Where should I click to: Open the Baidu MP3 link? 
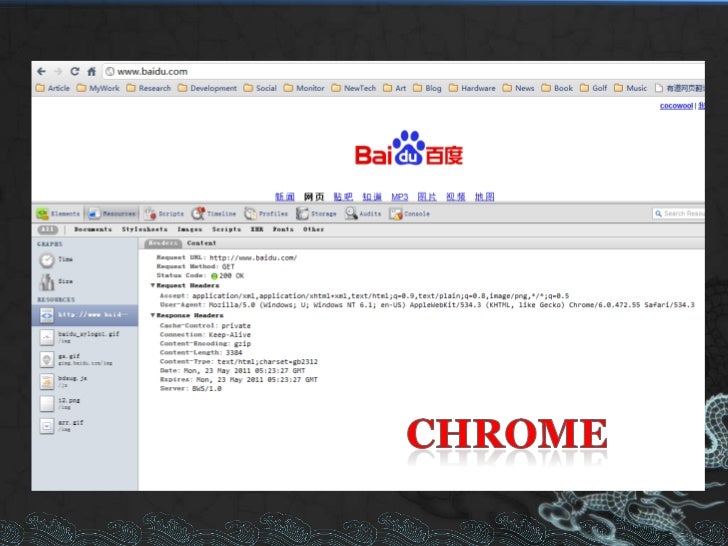(399, 197)
